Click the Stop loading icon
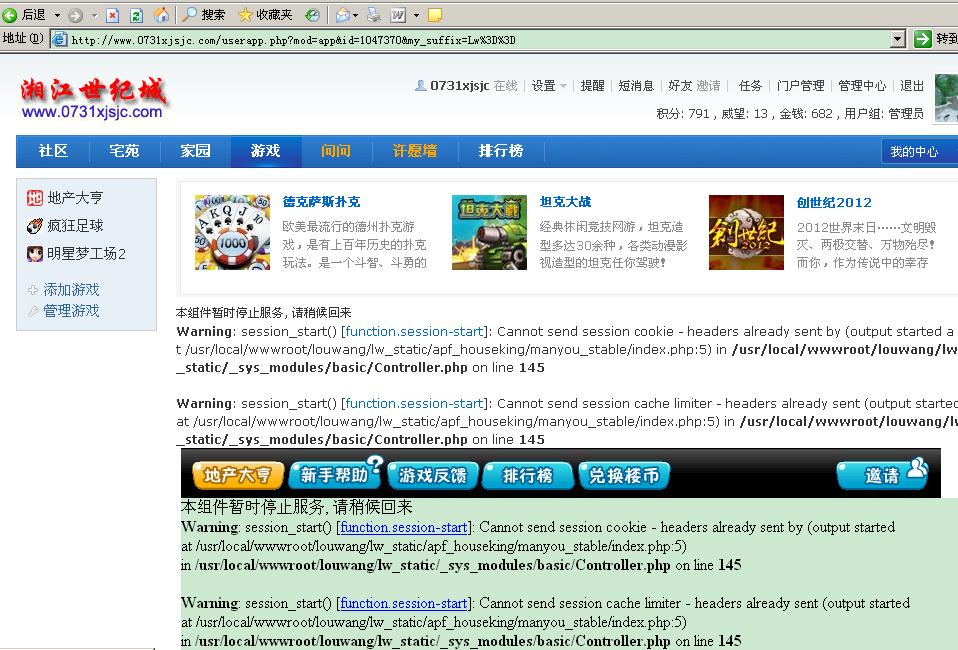Screen dimensions: 958x650 click(112, 15)
